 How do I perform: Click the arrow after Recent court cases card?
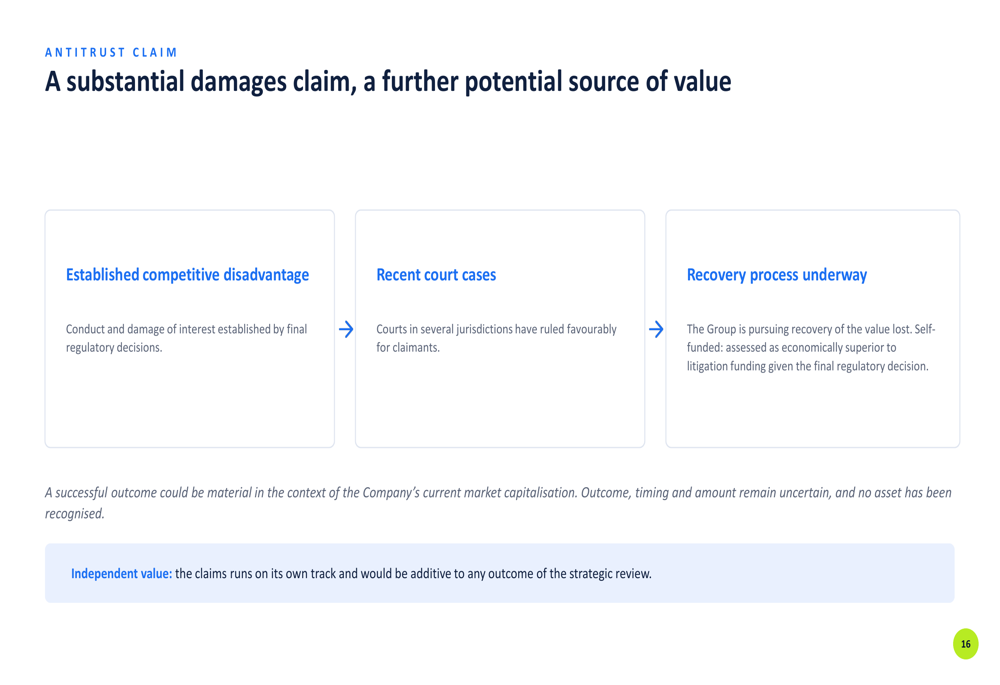point(656,329)
